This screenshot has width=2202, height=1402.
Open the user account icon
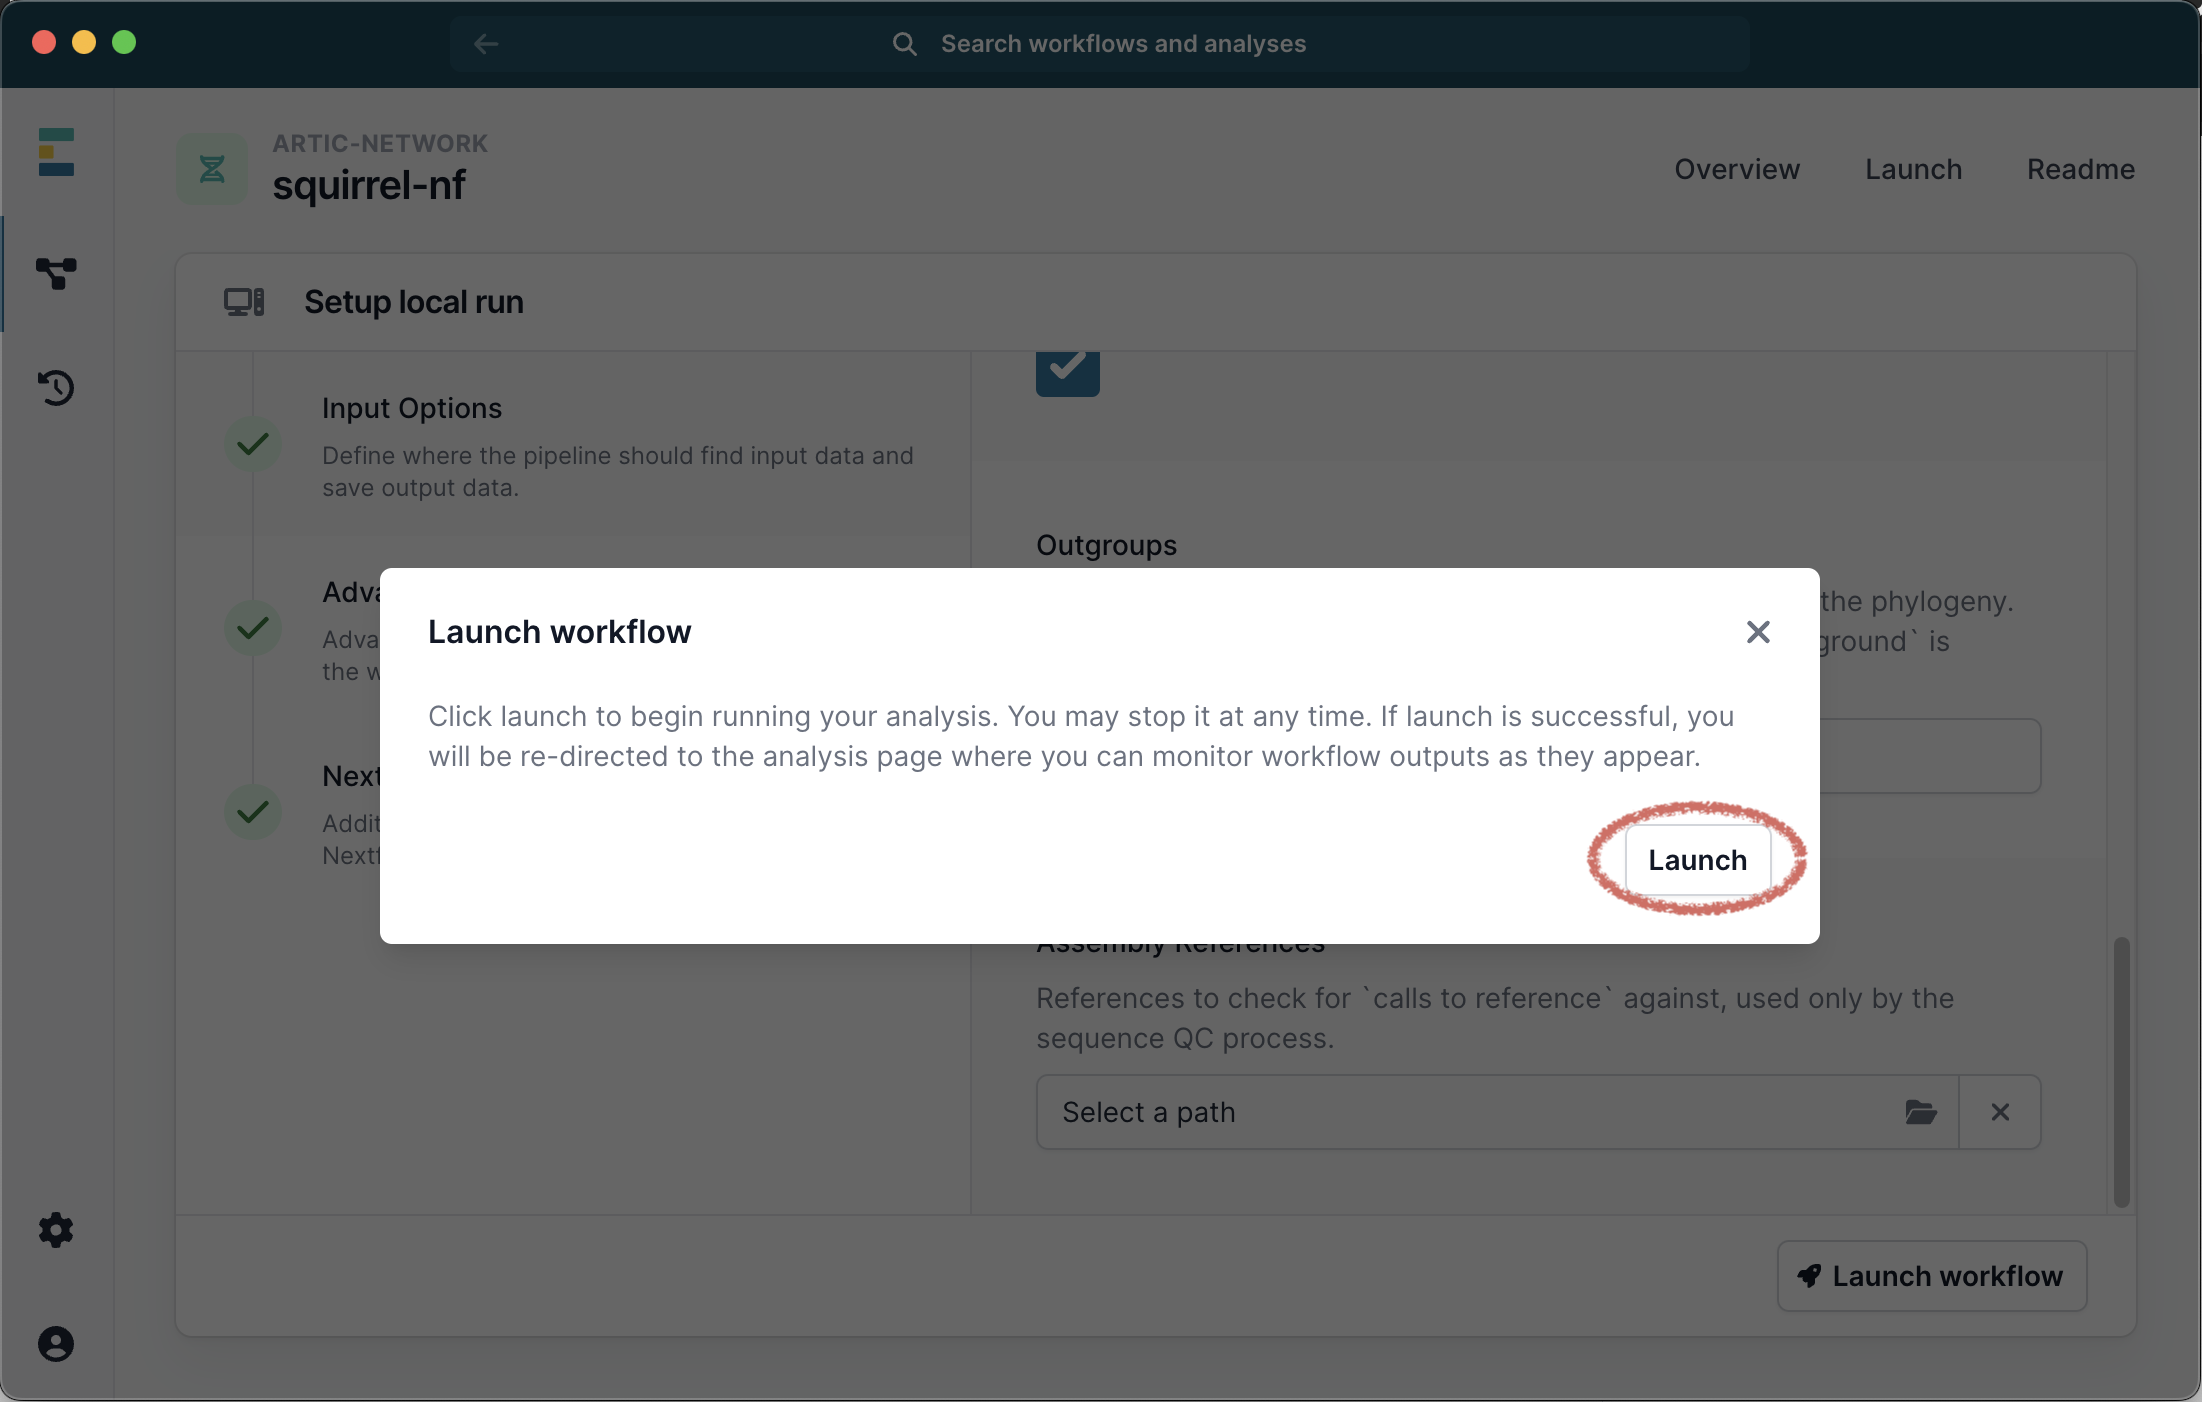coord(56,1344)
